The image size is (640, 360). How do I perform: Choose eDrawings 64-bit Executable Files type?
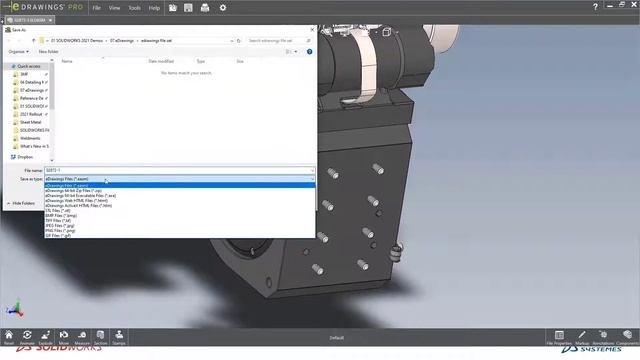(x=180, y=196)
